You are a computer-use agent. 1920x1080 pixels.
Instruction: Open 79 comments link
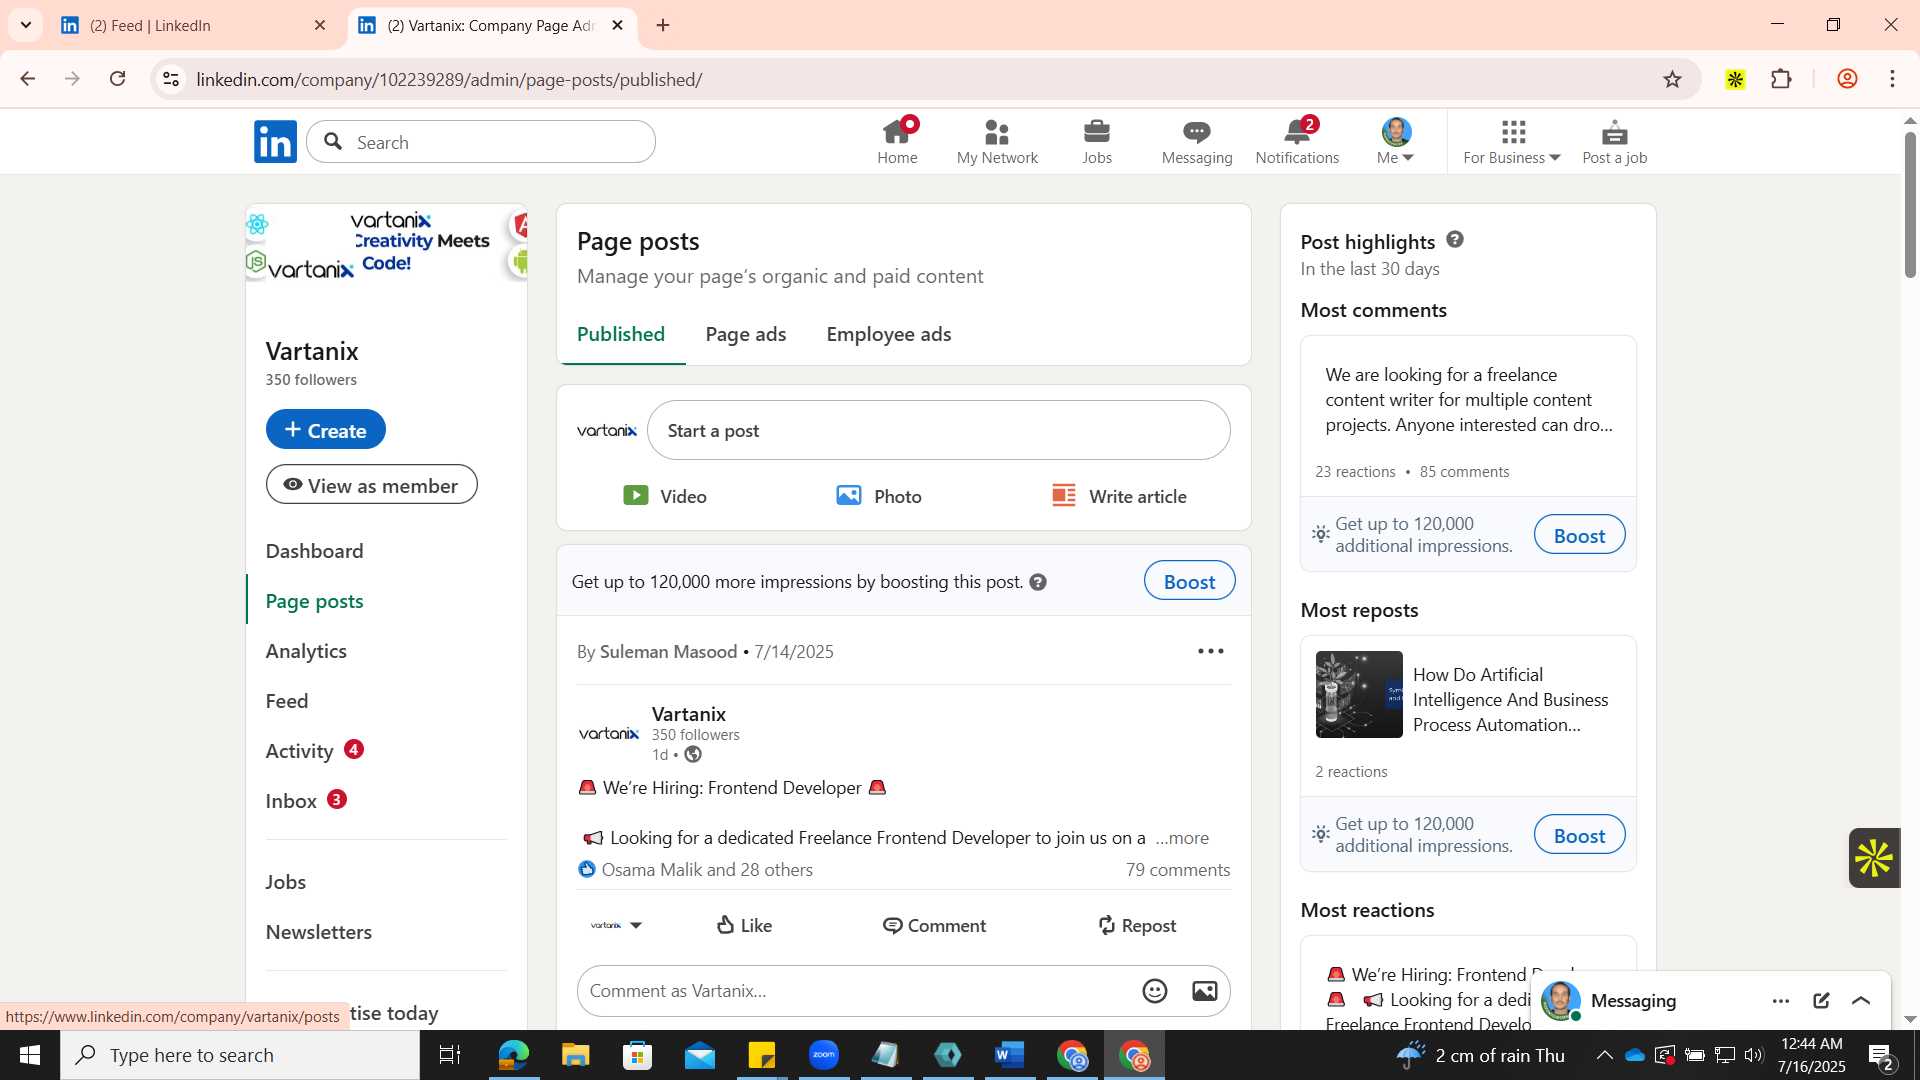pos(1178,870)
